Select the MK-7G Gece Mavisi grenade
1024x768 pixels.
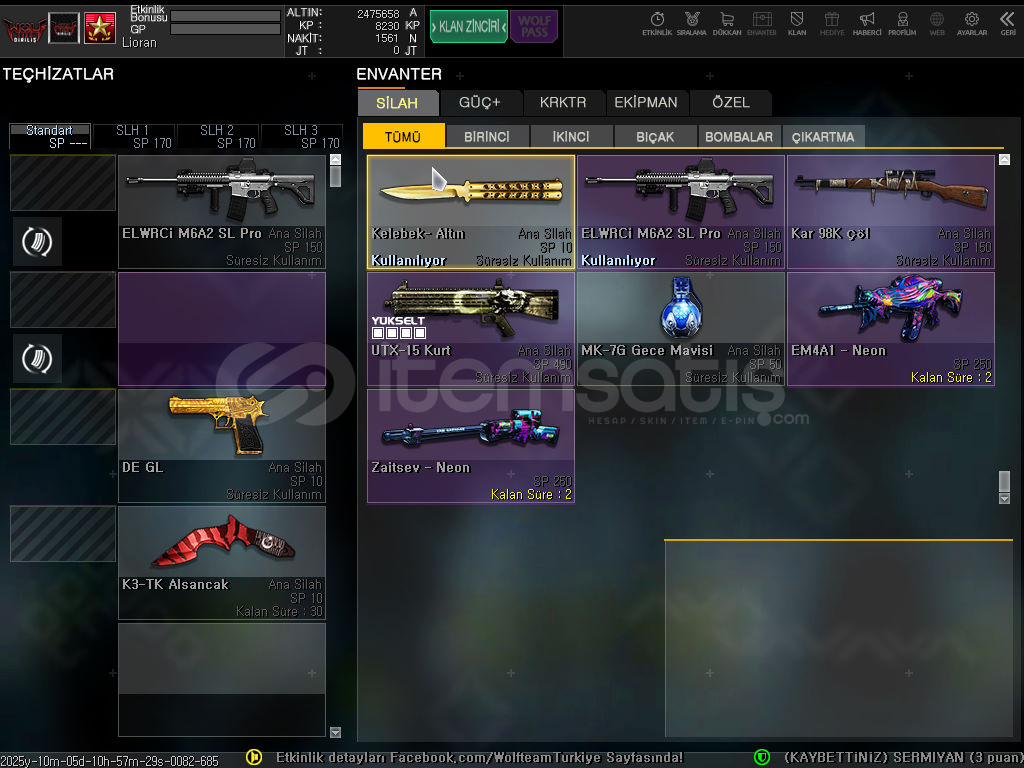click(680, 328)
